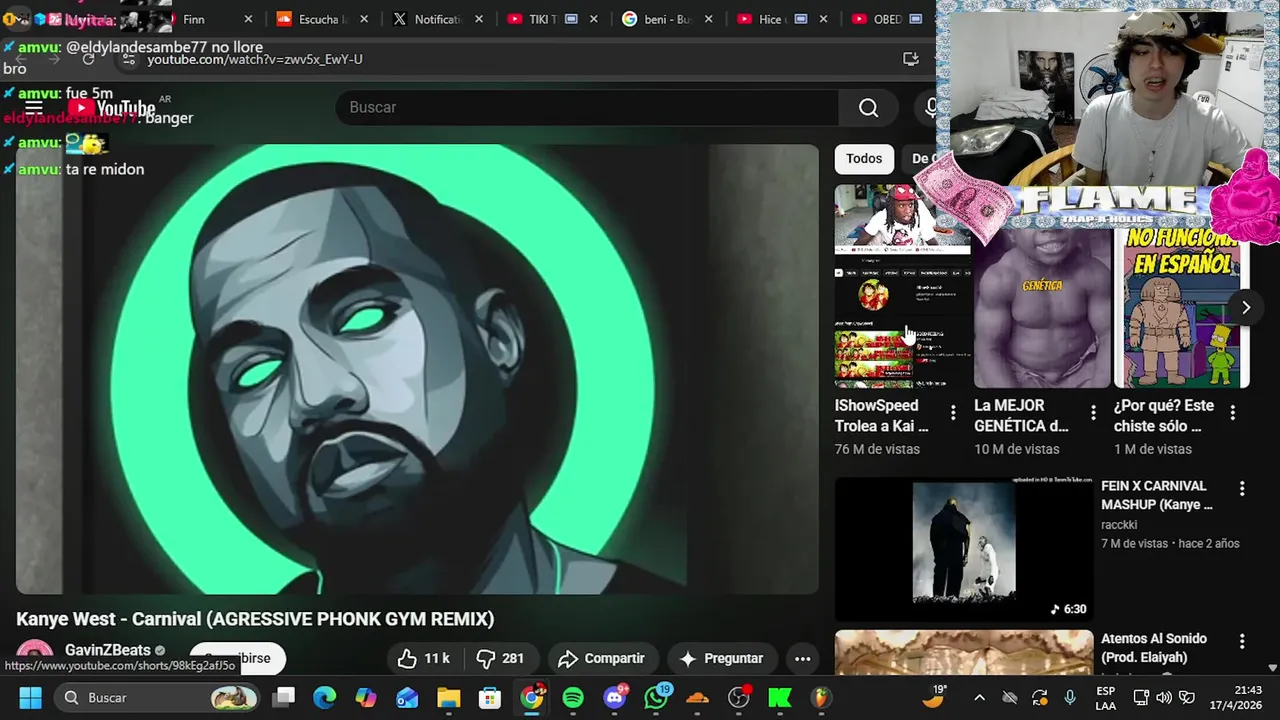Focus the YouTube Buscar search field

pos(588,107)
